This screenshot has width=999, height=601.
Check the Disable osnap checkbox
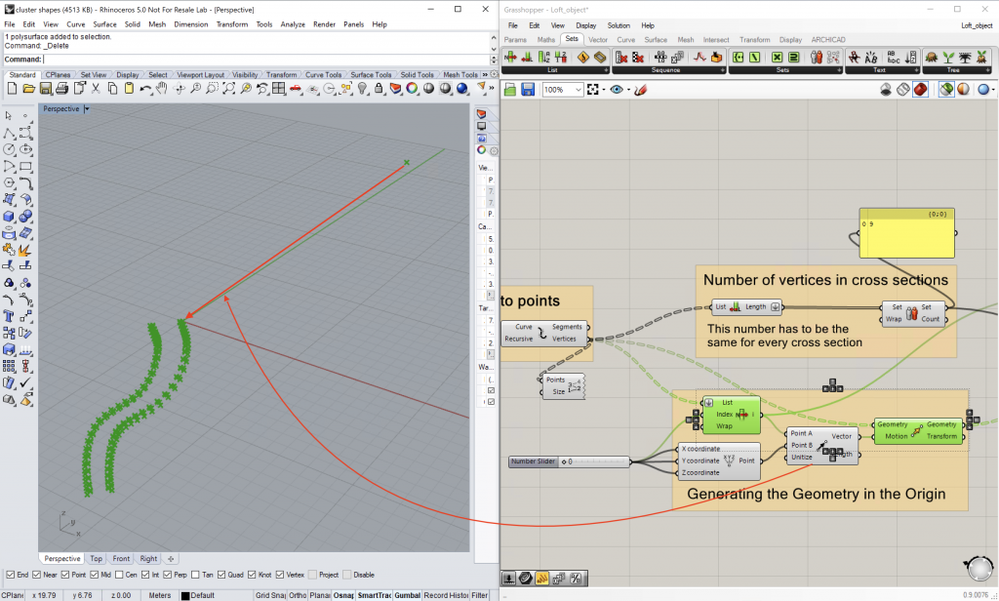click(346, 575)
